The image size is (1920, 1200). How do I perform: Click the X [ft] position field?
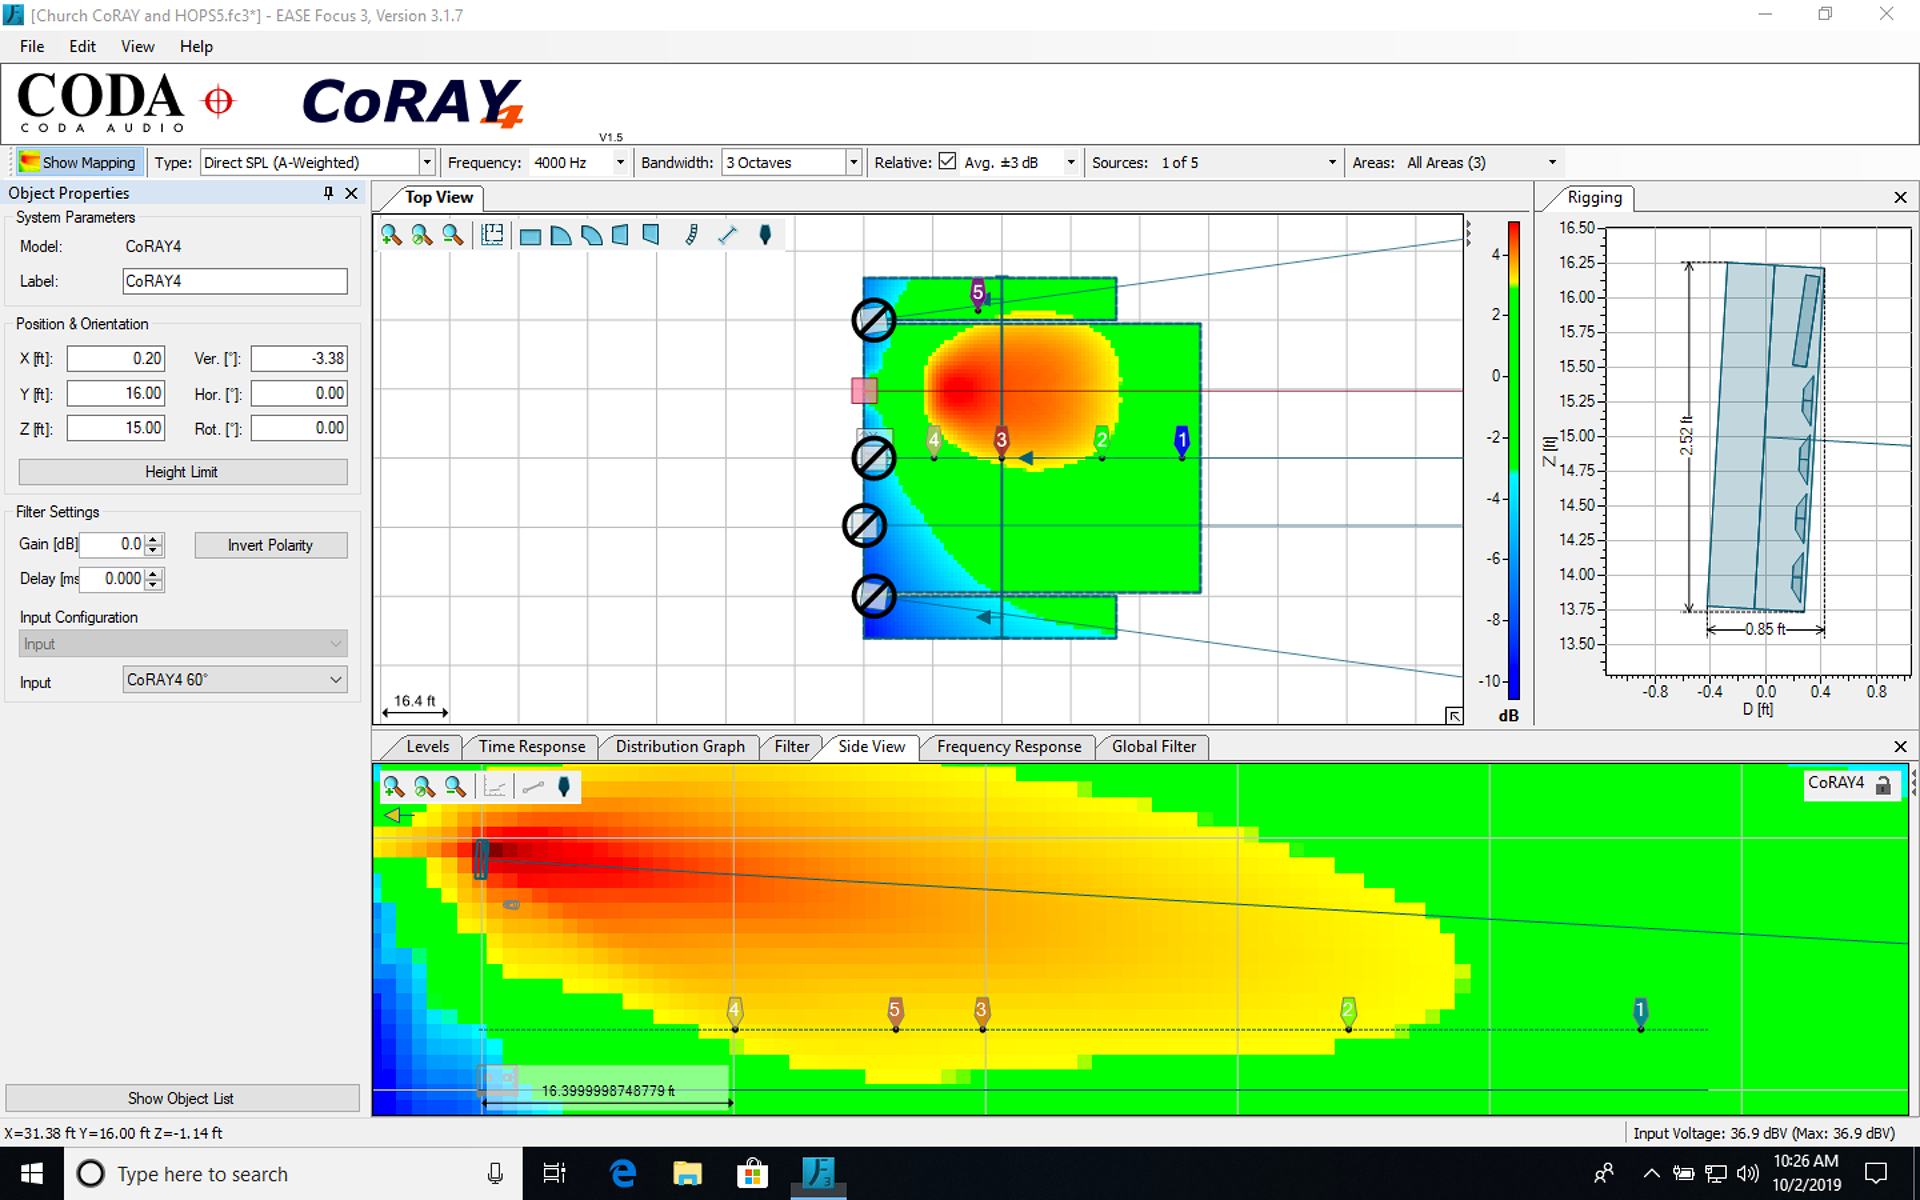click(x=116, y=358)
